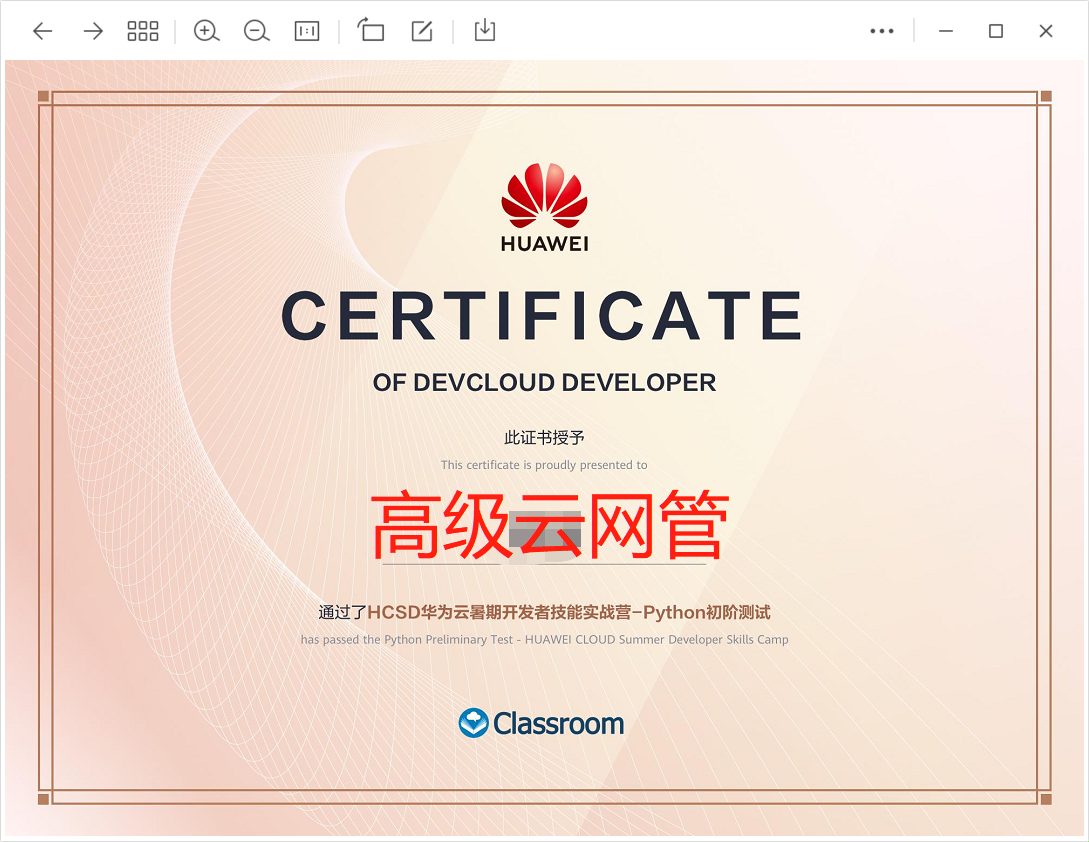Zoom in on the certificate
The width and height of the screenshot is (1089, 842).
[206, 31]
